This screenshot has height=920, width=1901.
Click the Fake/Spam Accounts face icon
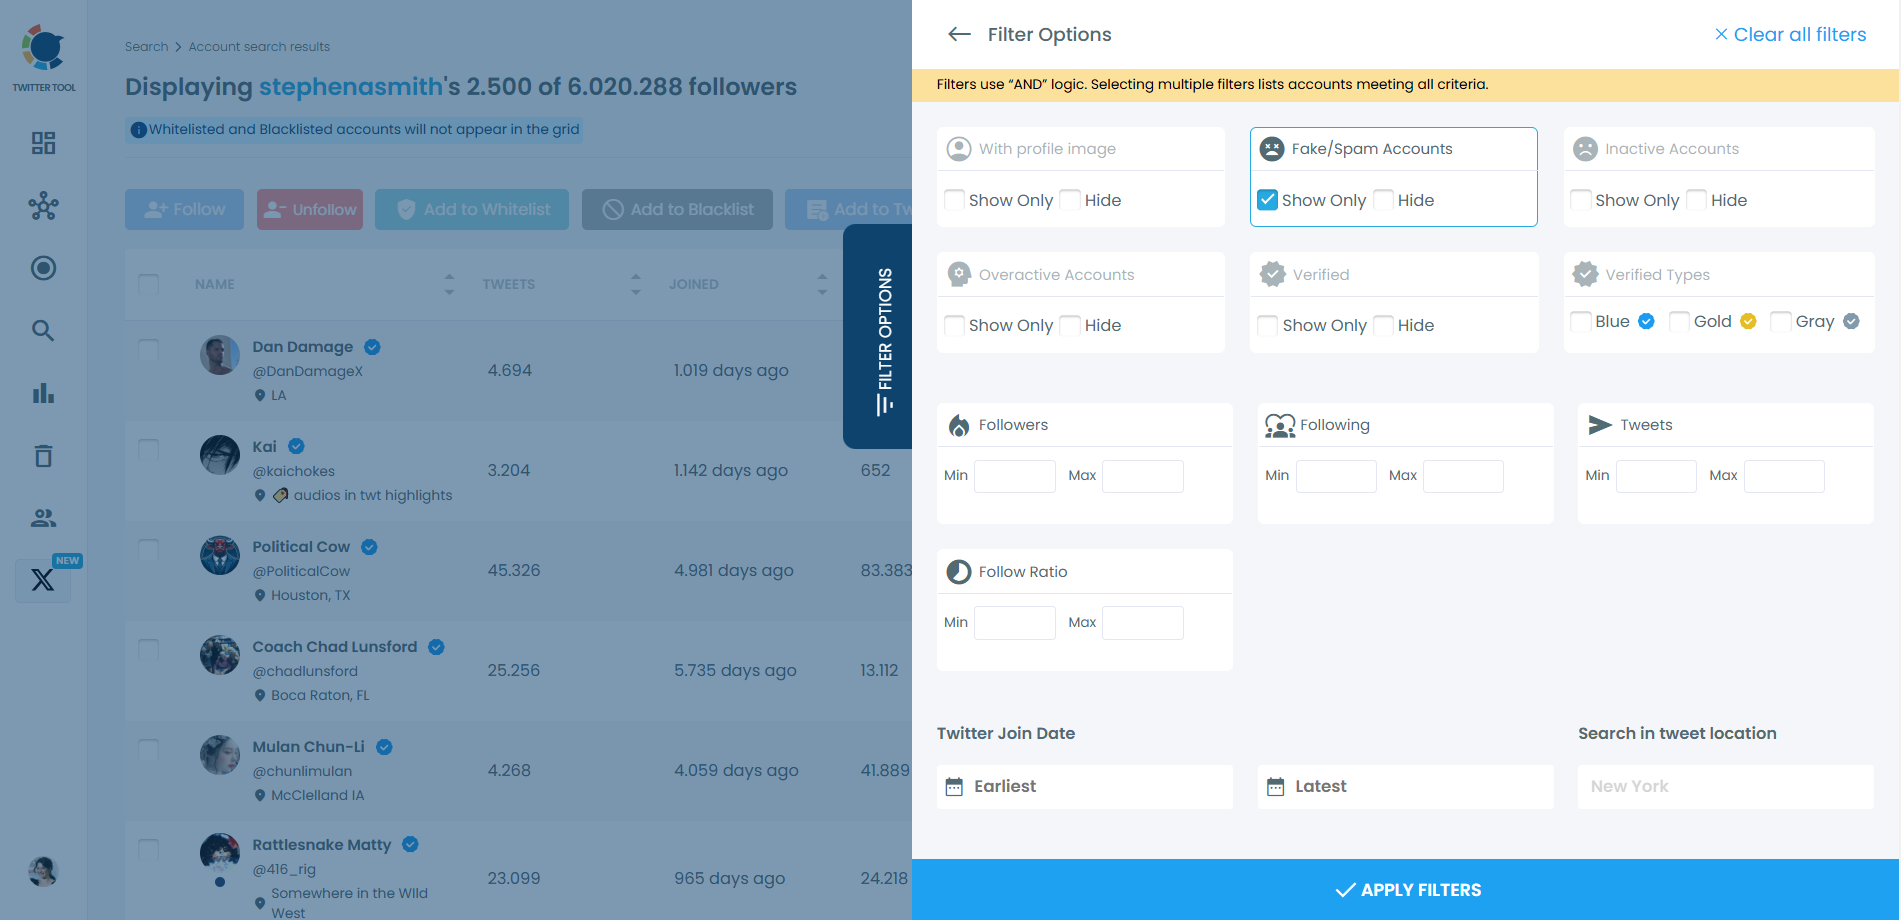[x=1272, y=149]
